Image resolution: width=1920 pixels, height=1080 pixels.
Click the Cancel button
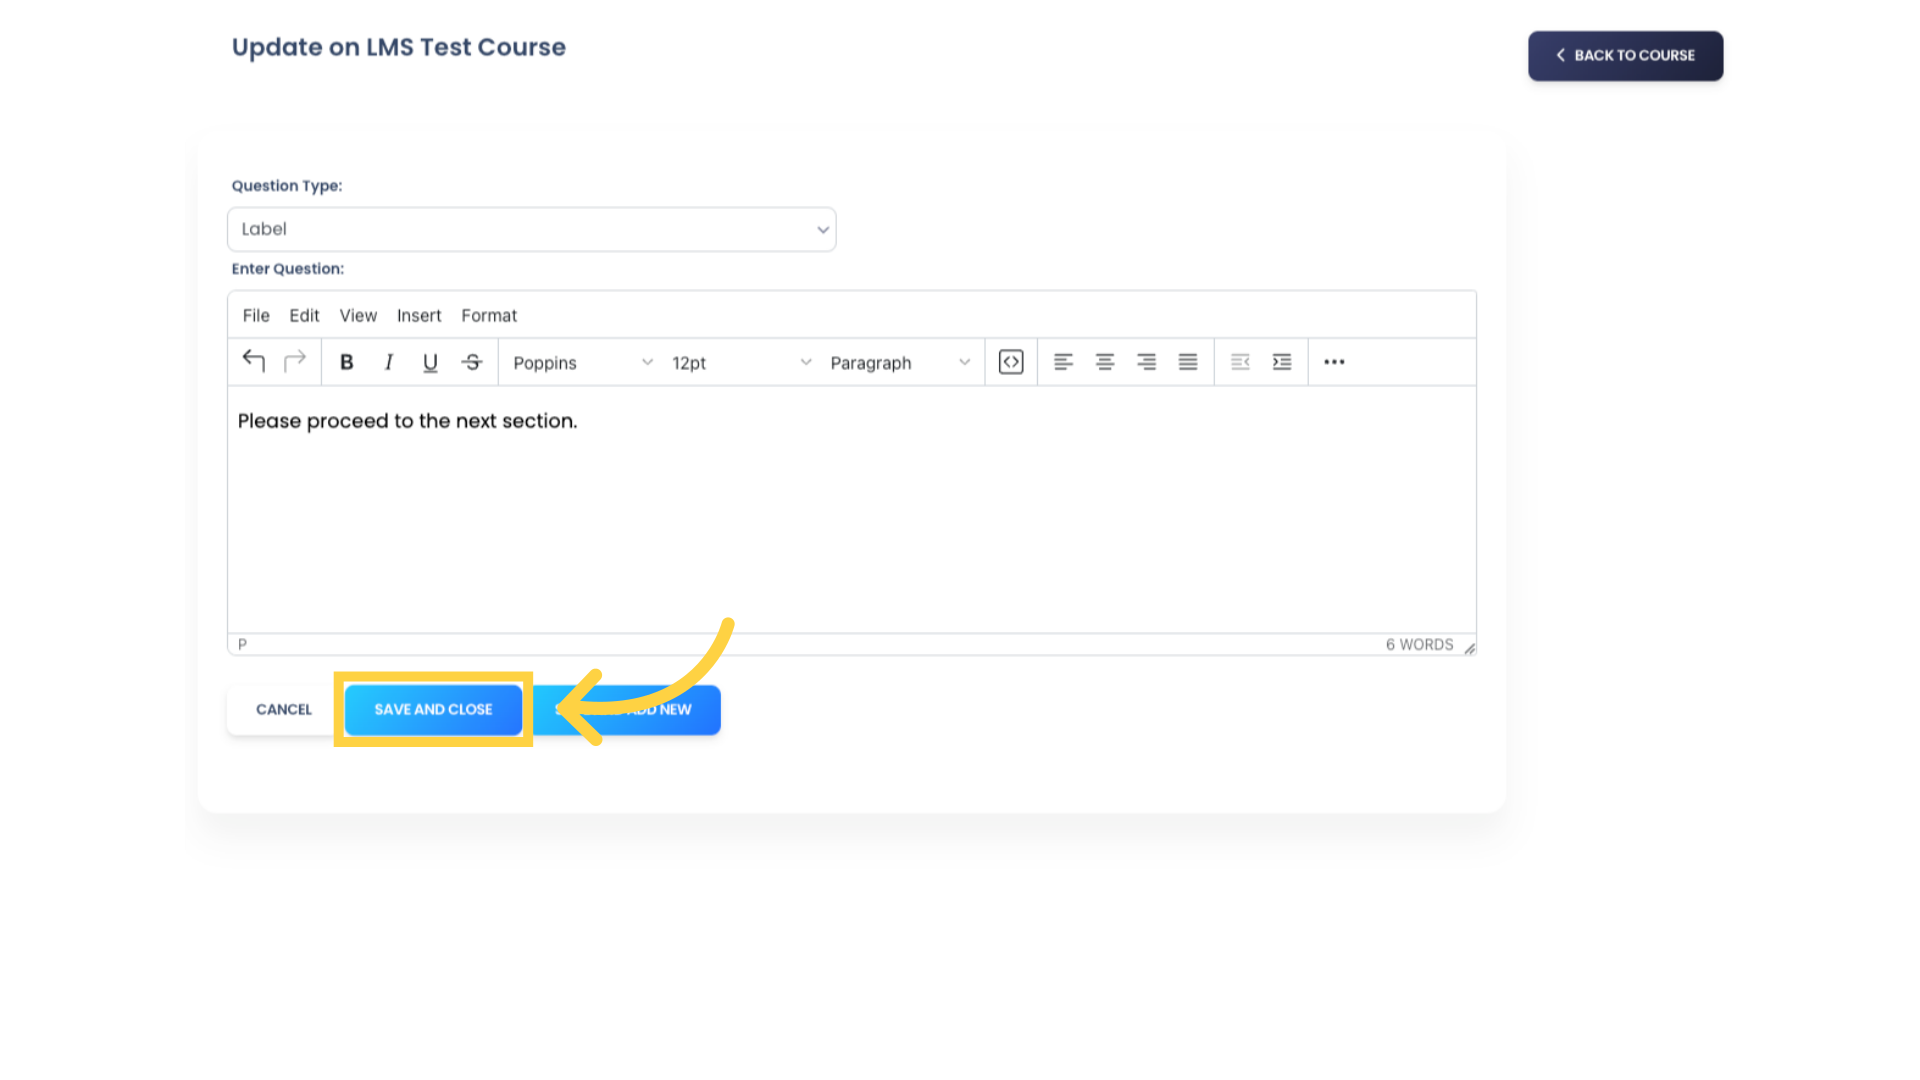pyautogui.click(x=284, y=709)
